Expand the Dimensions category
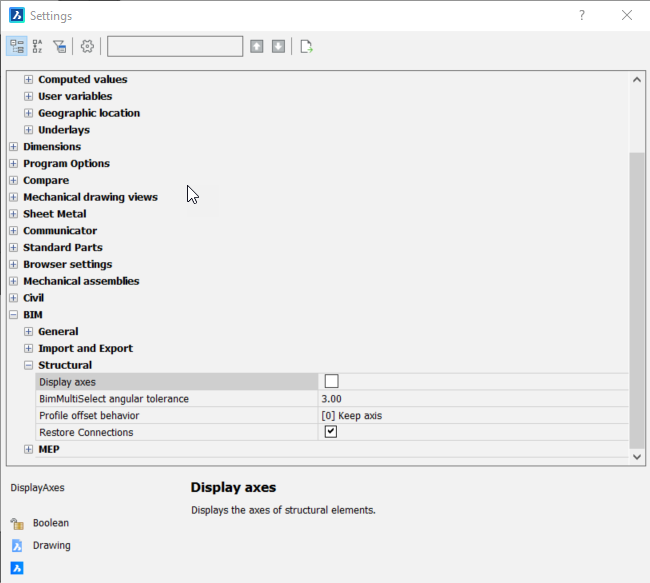The width and height of the screenshot is (650, 583). click(x=13, y=147)
